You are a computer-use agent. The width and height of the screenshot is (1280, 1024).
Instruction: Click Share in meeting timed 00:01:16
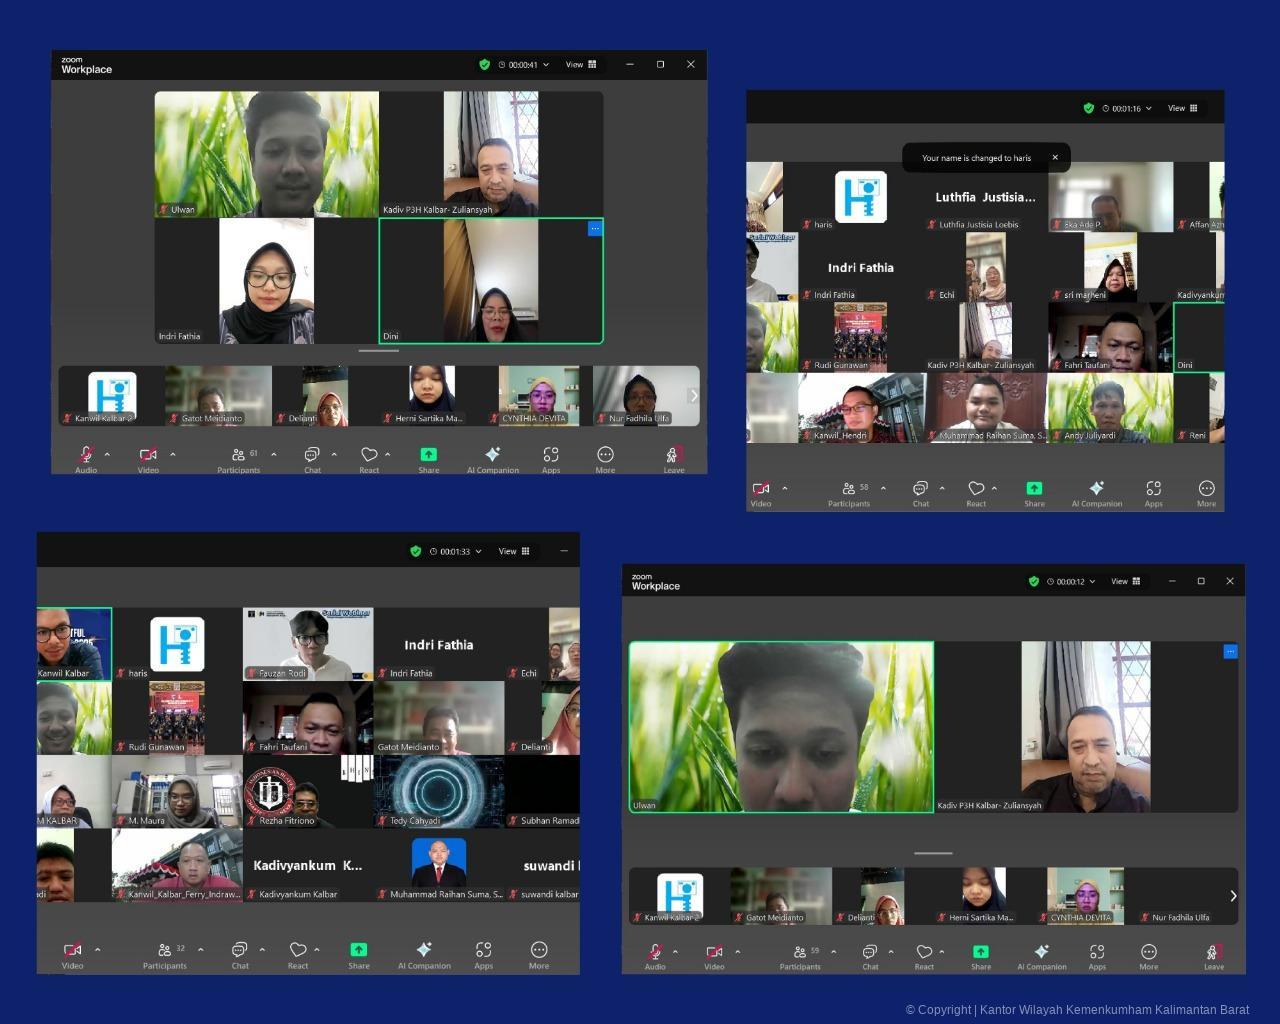[1034, 491]
